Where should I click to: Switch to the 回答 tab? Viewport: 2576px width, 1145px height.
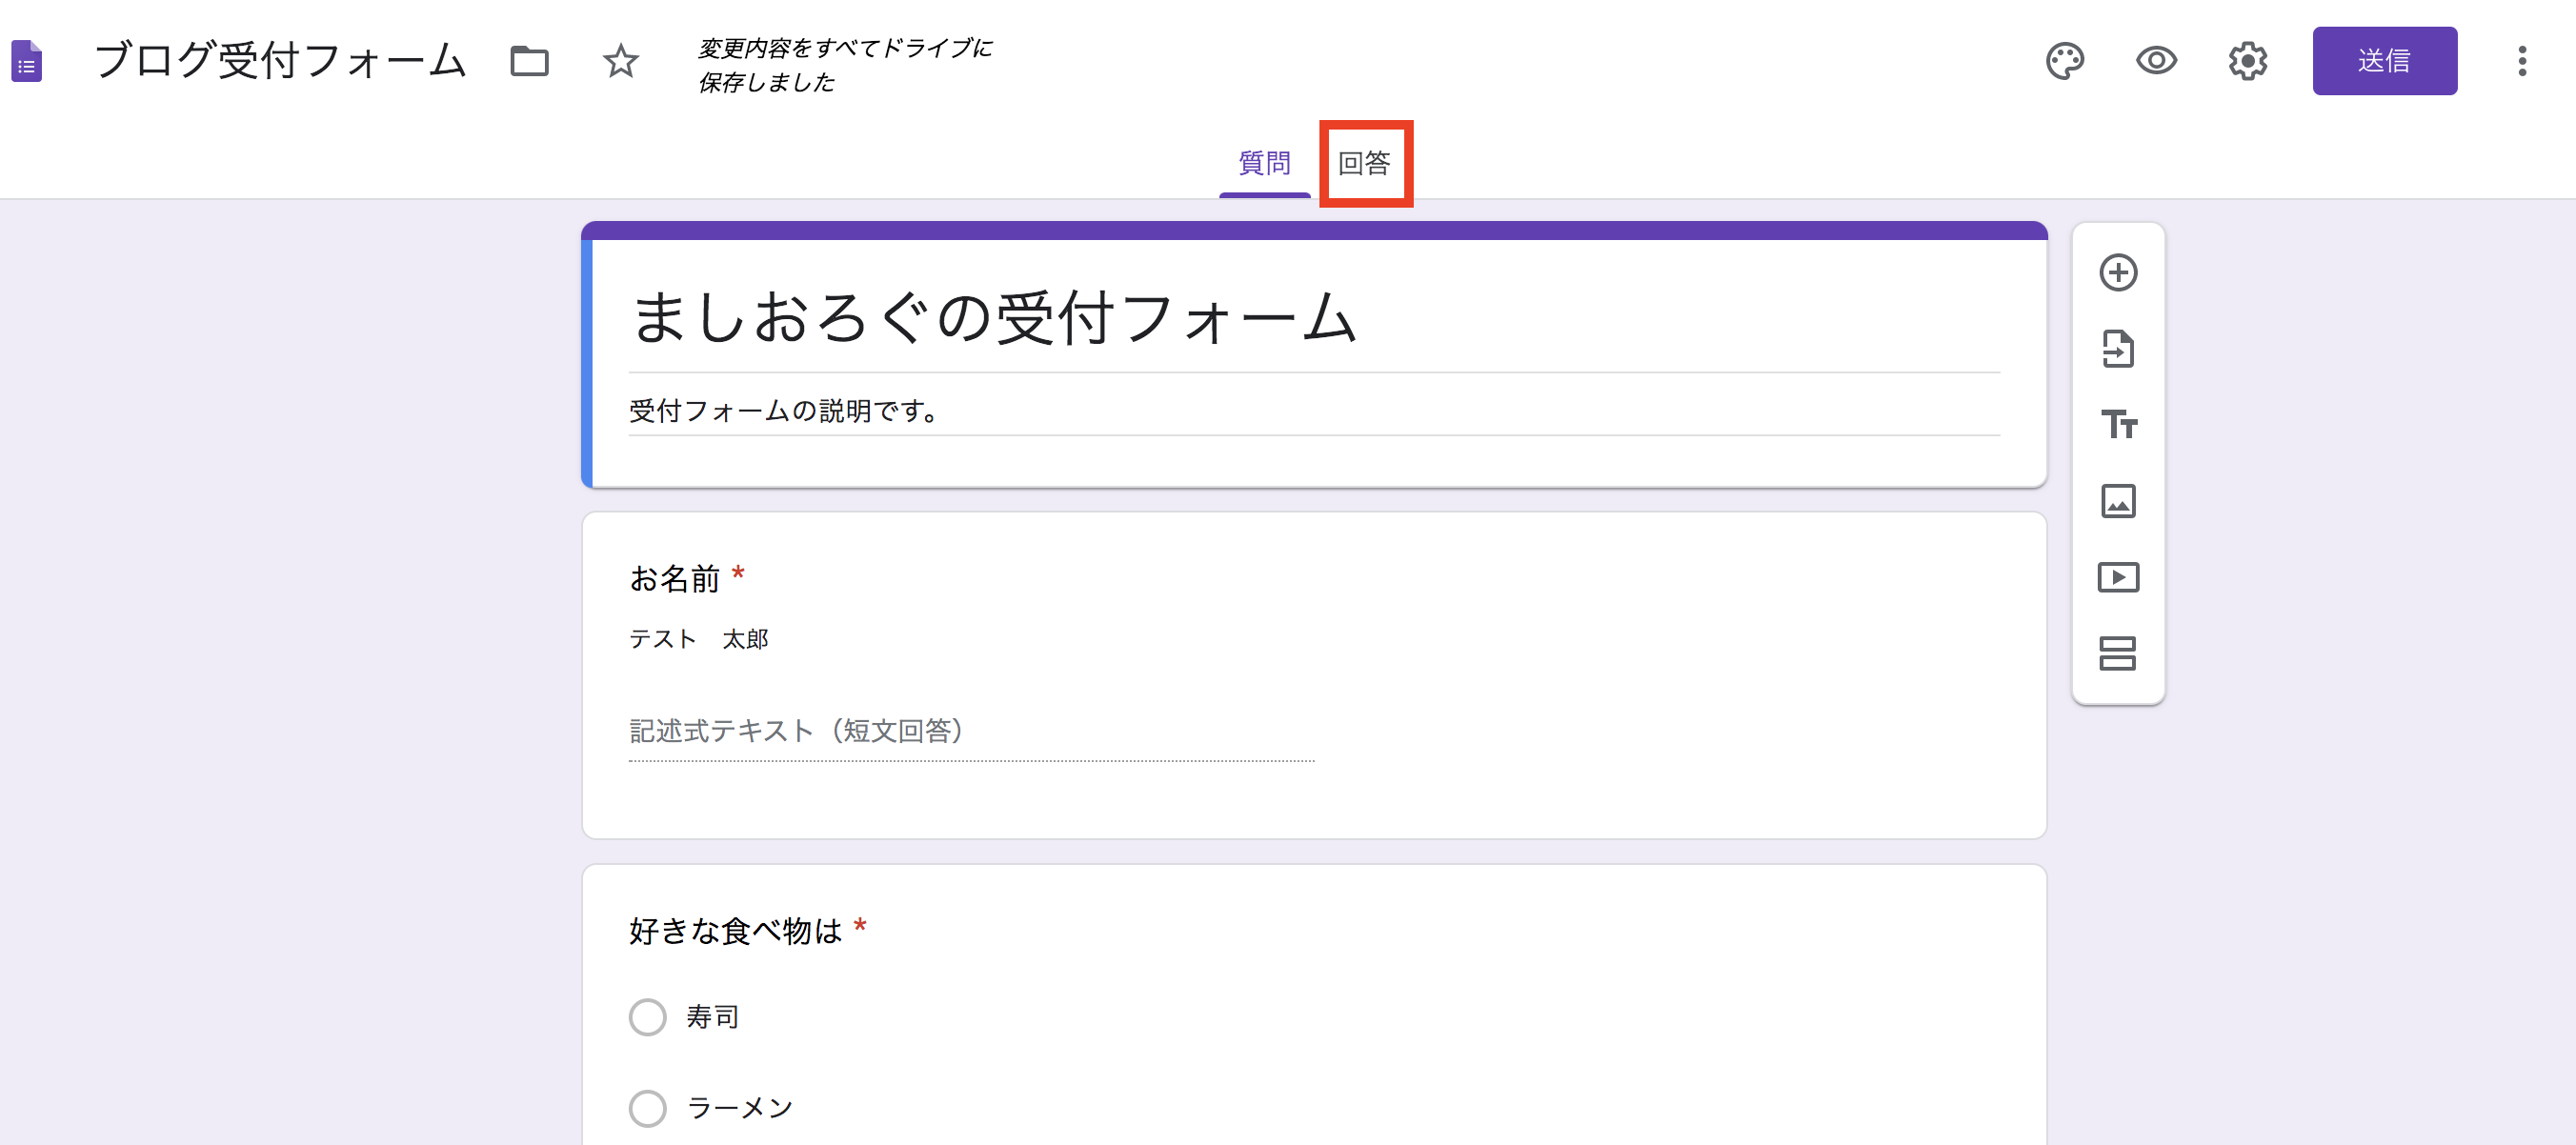tap(1364, 163)
